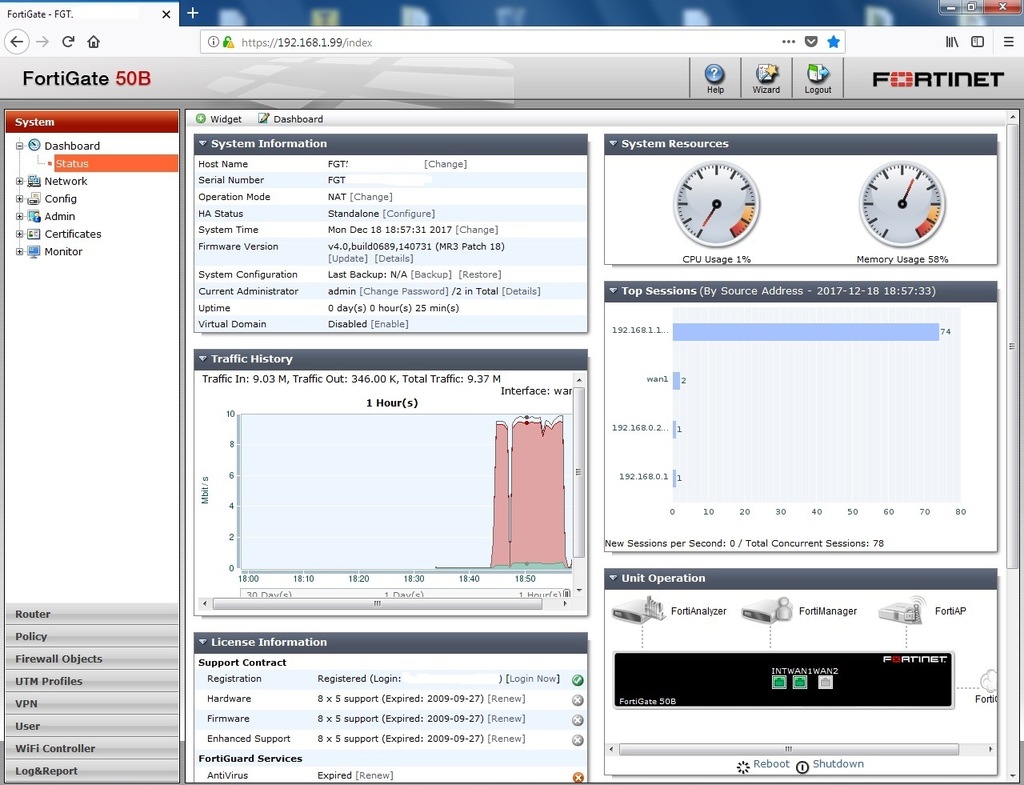This screenshot has width=1024, height=785.
Task: Click Renew link for Hardware support
Action: click(506, 699)
